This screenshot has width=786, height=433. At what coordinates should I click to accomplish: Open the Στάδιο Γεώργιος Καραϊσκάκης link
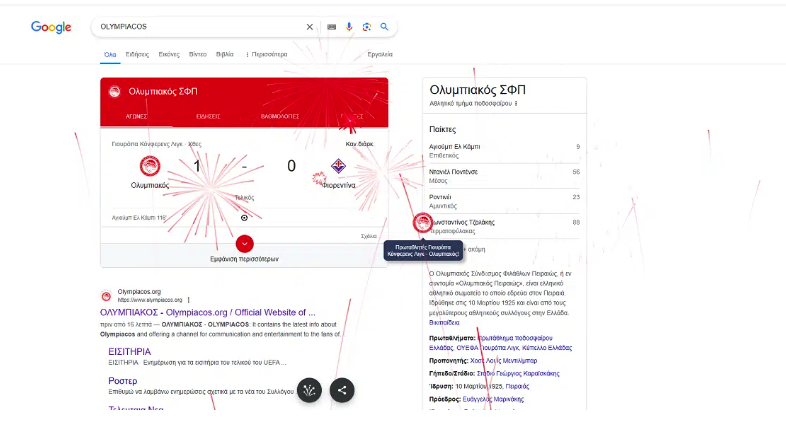point(518,373)
